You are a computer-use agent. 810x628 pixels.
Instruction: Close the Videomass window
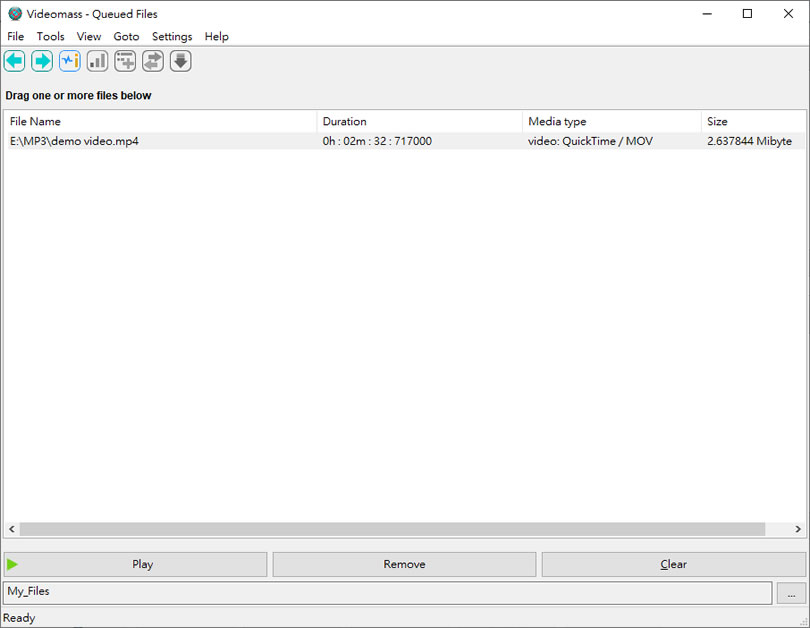pyautogui.click(x=788, y=14)
